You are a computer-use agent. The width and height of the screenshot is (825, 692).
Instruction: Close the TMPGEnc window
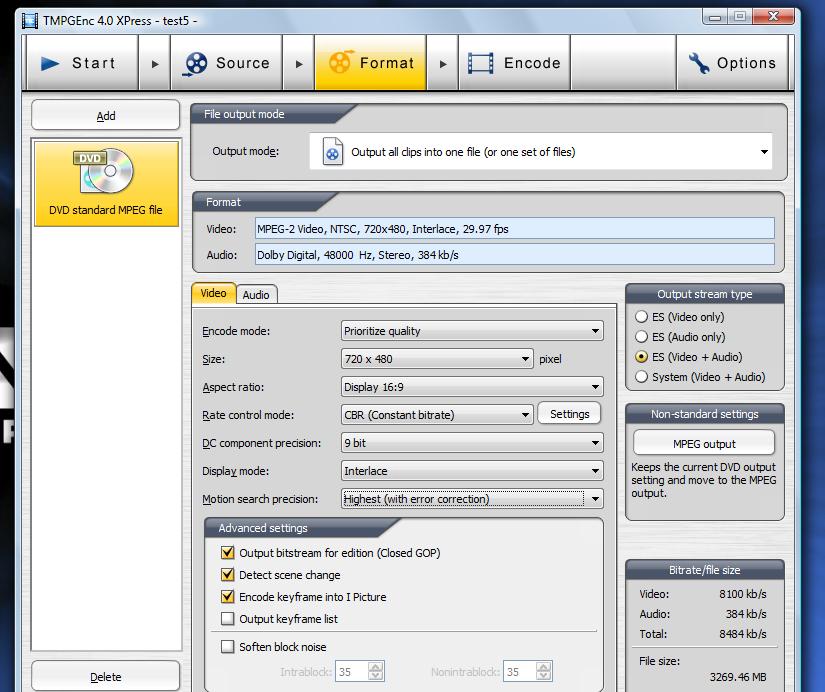tap(773, 17)
